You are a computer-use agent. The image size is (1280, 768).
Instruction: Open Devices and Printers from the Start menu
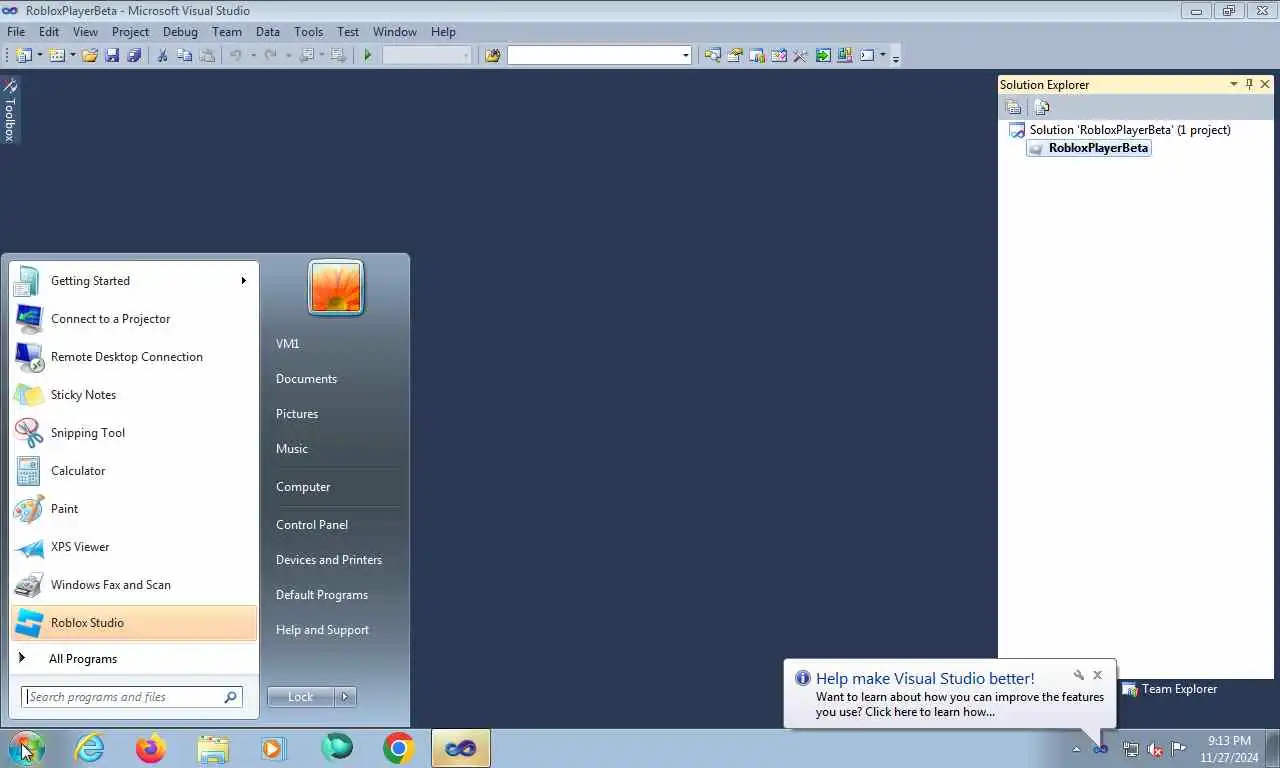(329, 560)
